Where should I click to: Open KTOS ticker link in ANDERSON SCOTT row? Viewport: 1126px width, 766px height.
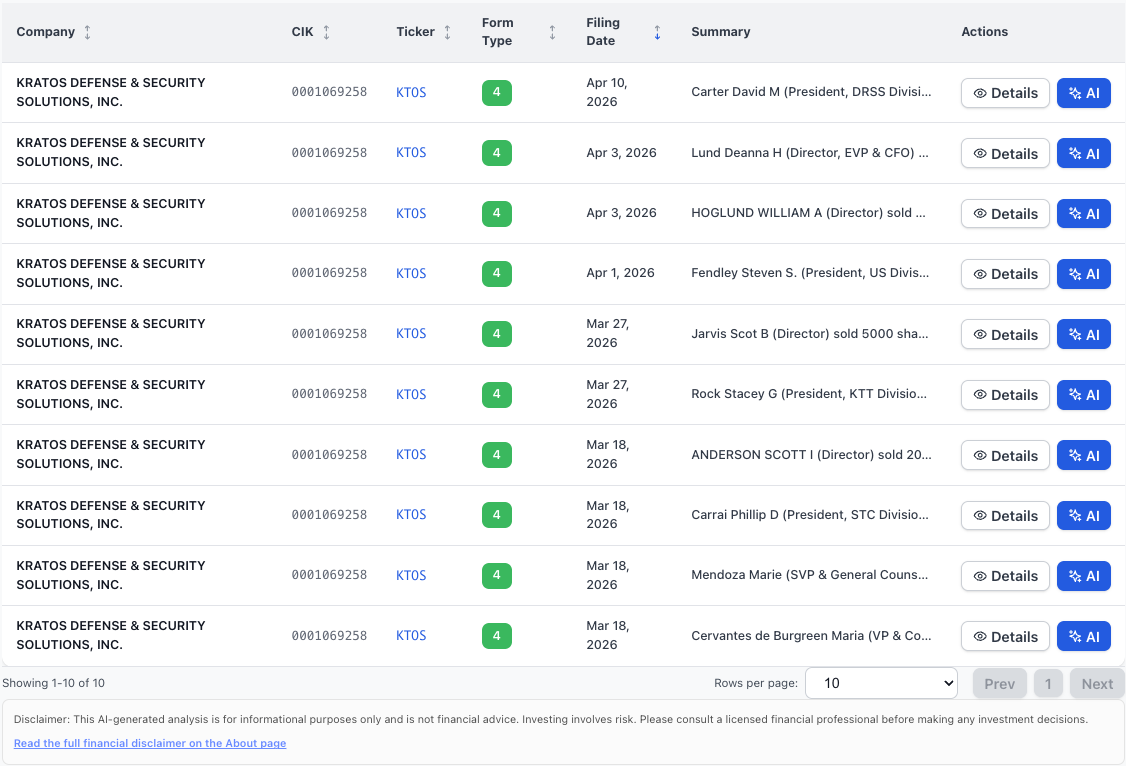coord(411,454)
